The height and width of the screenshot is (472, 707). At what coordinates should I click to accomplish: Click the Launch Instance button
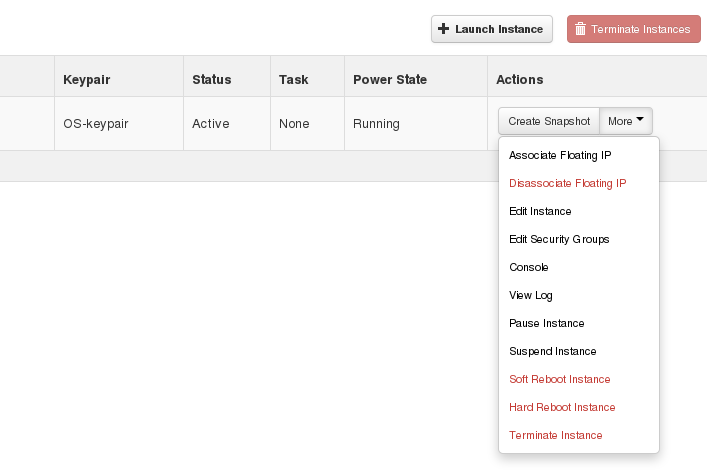[491, 29]
